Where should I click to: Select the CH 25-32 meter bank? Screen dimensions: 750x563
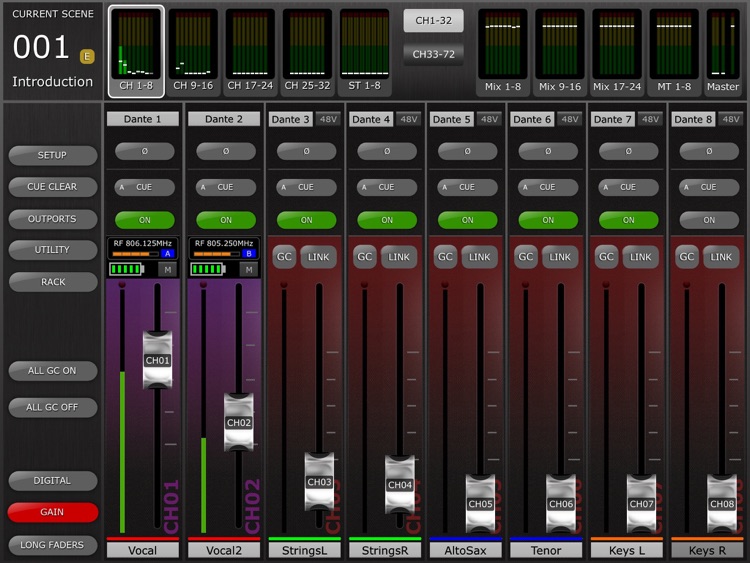pyautogui.click(x=307, y=51)
